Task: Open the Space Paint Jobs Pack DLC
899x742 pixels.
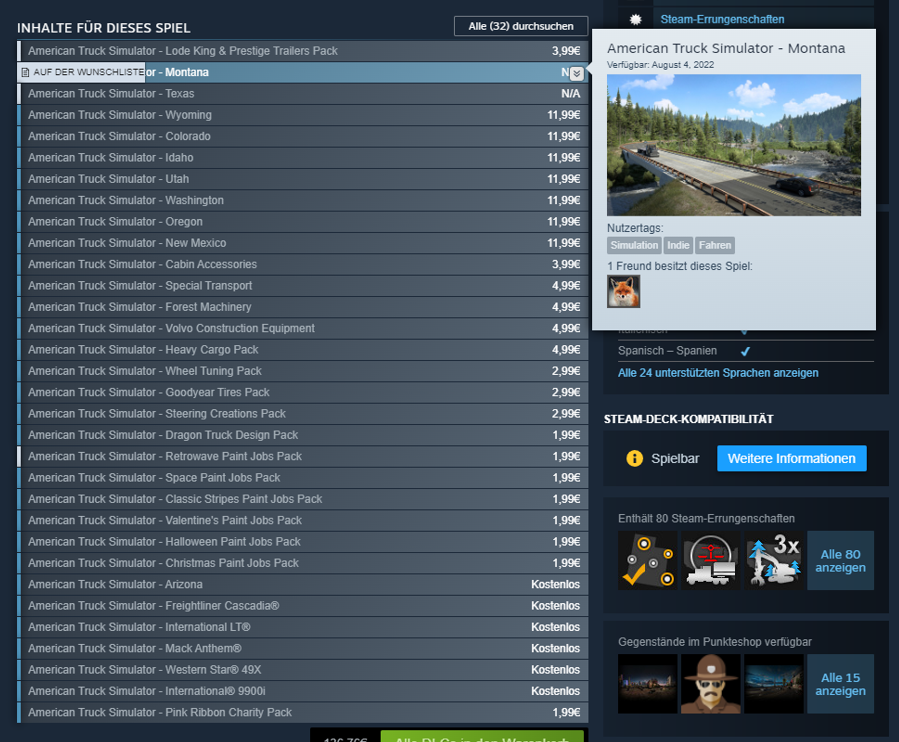Action: coord(303,478)
